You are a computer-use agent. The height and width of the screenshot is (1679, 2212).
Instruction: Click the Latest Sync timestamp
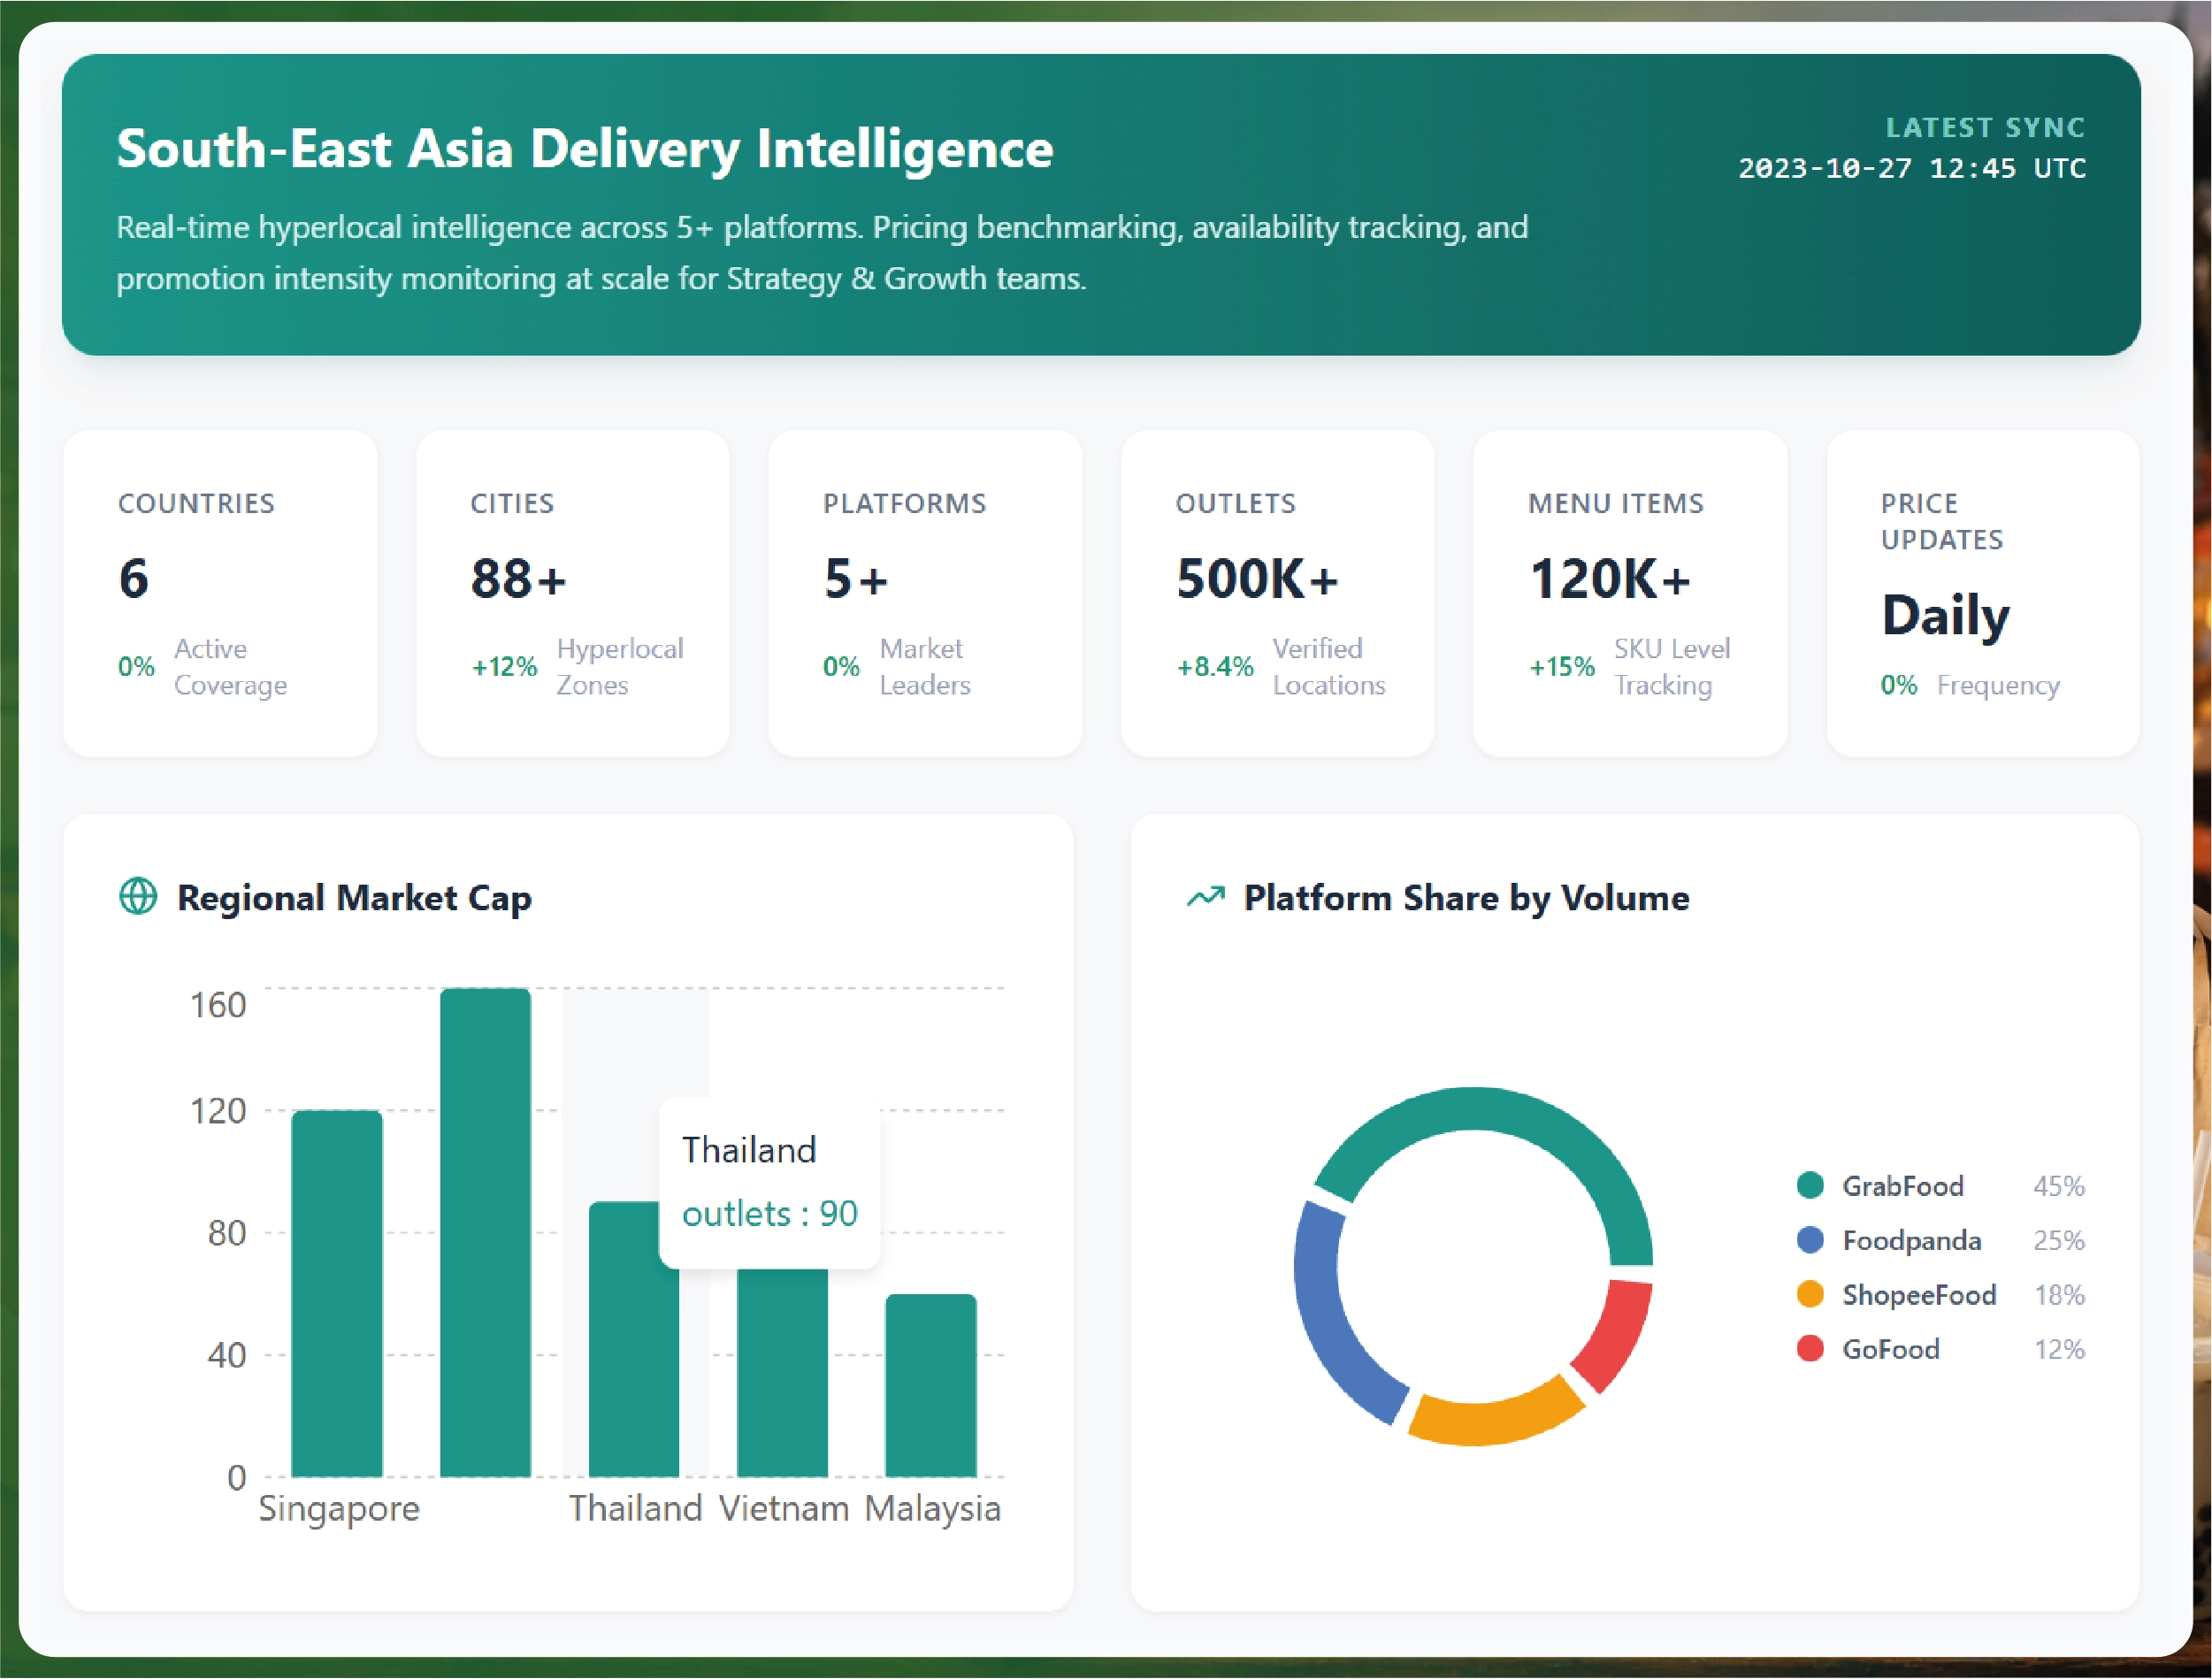coord(1911,168)
